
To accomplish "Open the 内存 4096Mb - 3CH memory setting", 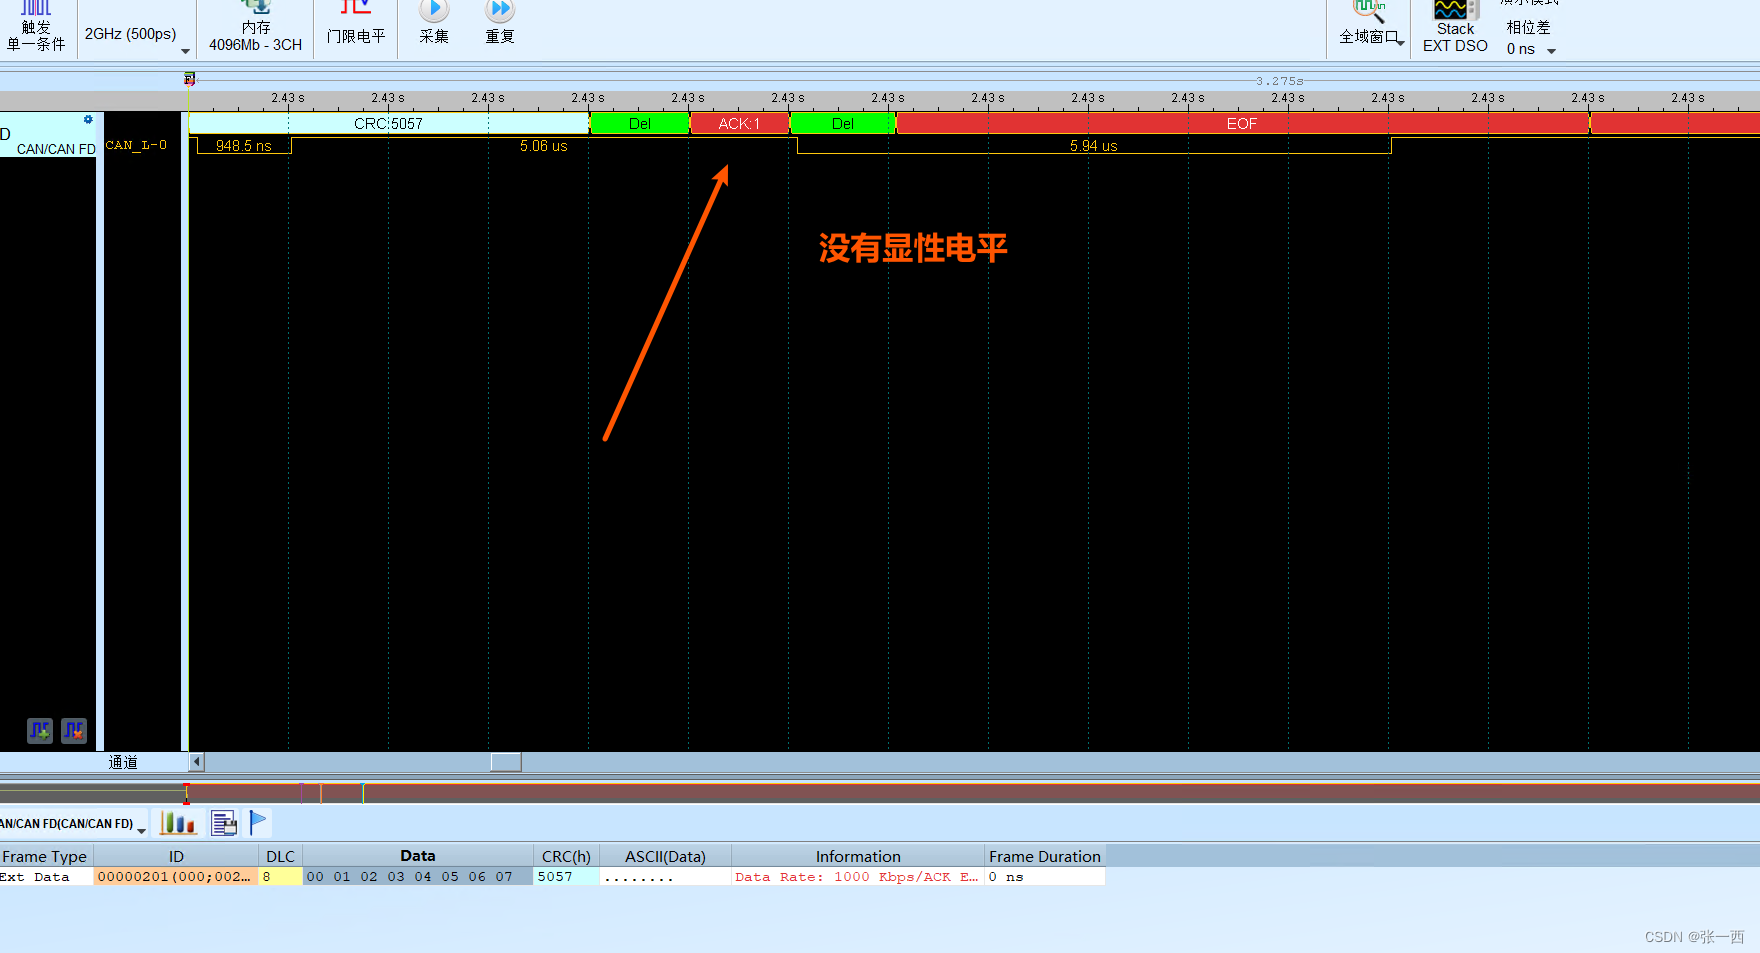I will coord(255,28).
